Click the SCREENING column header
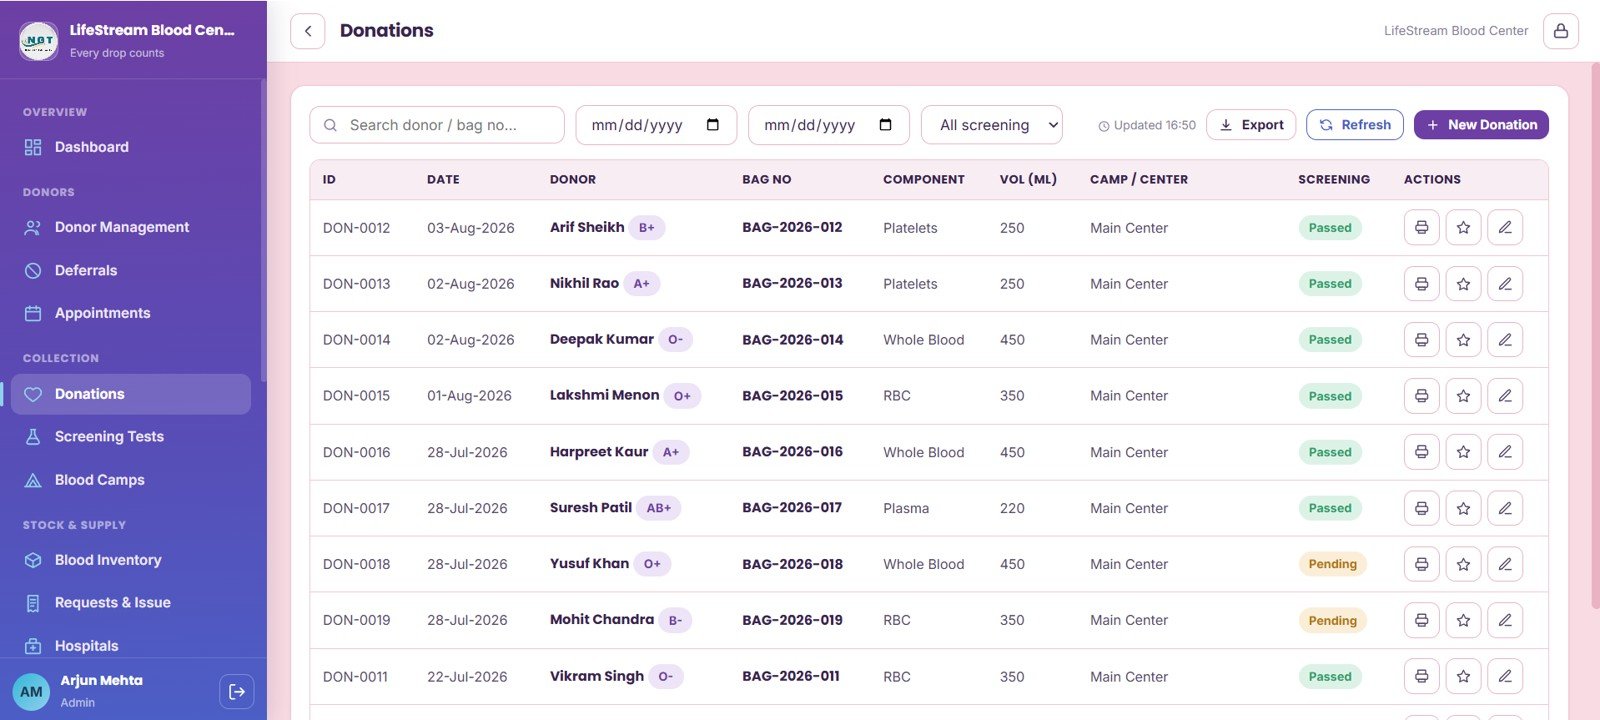The image size is (1600, 720). point(1334,180)
